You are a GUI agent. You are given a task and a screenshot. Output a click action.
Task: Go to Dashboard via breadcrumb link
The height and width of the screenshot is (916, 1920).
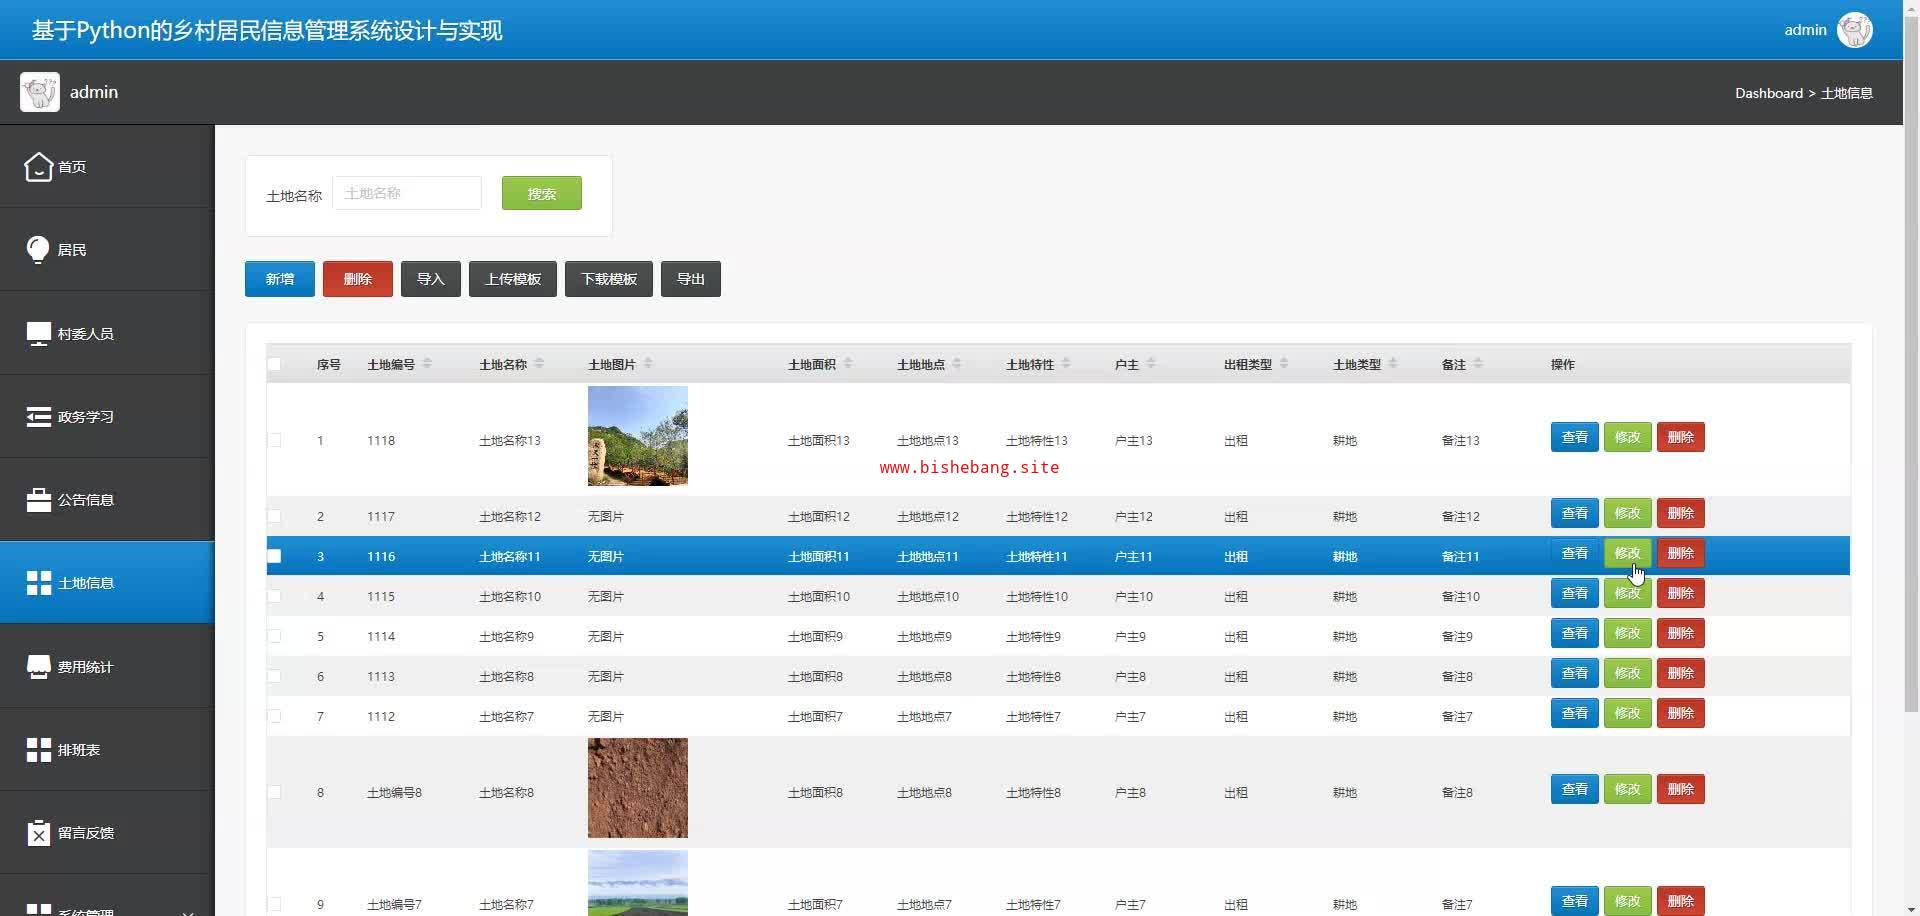coord(1768,93)
